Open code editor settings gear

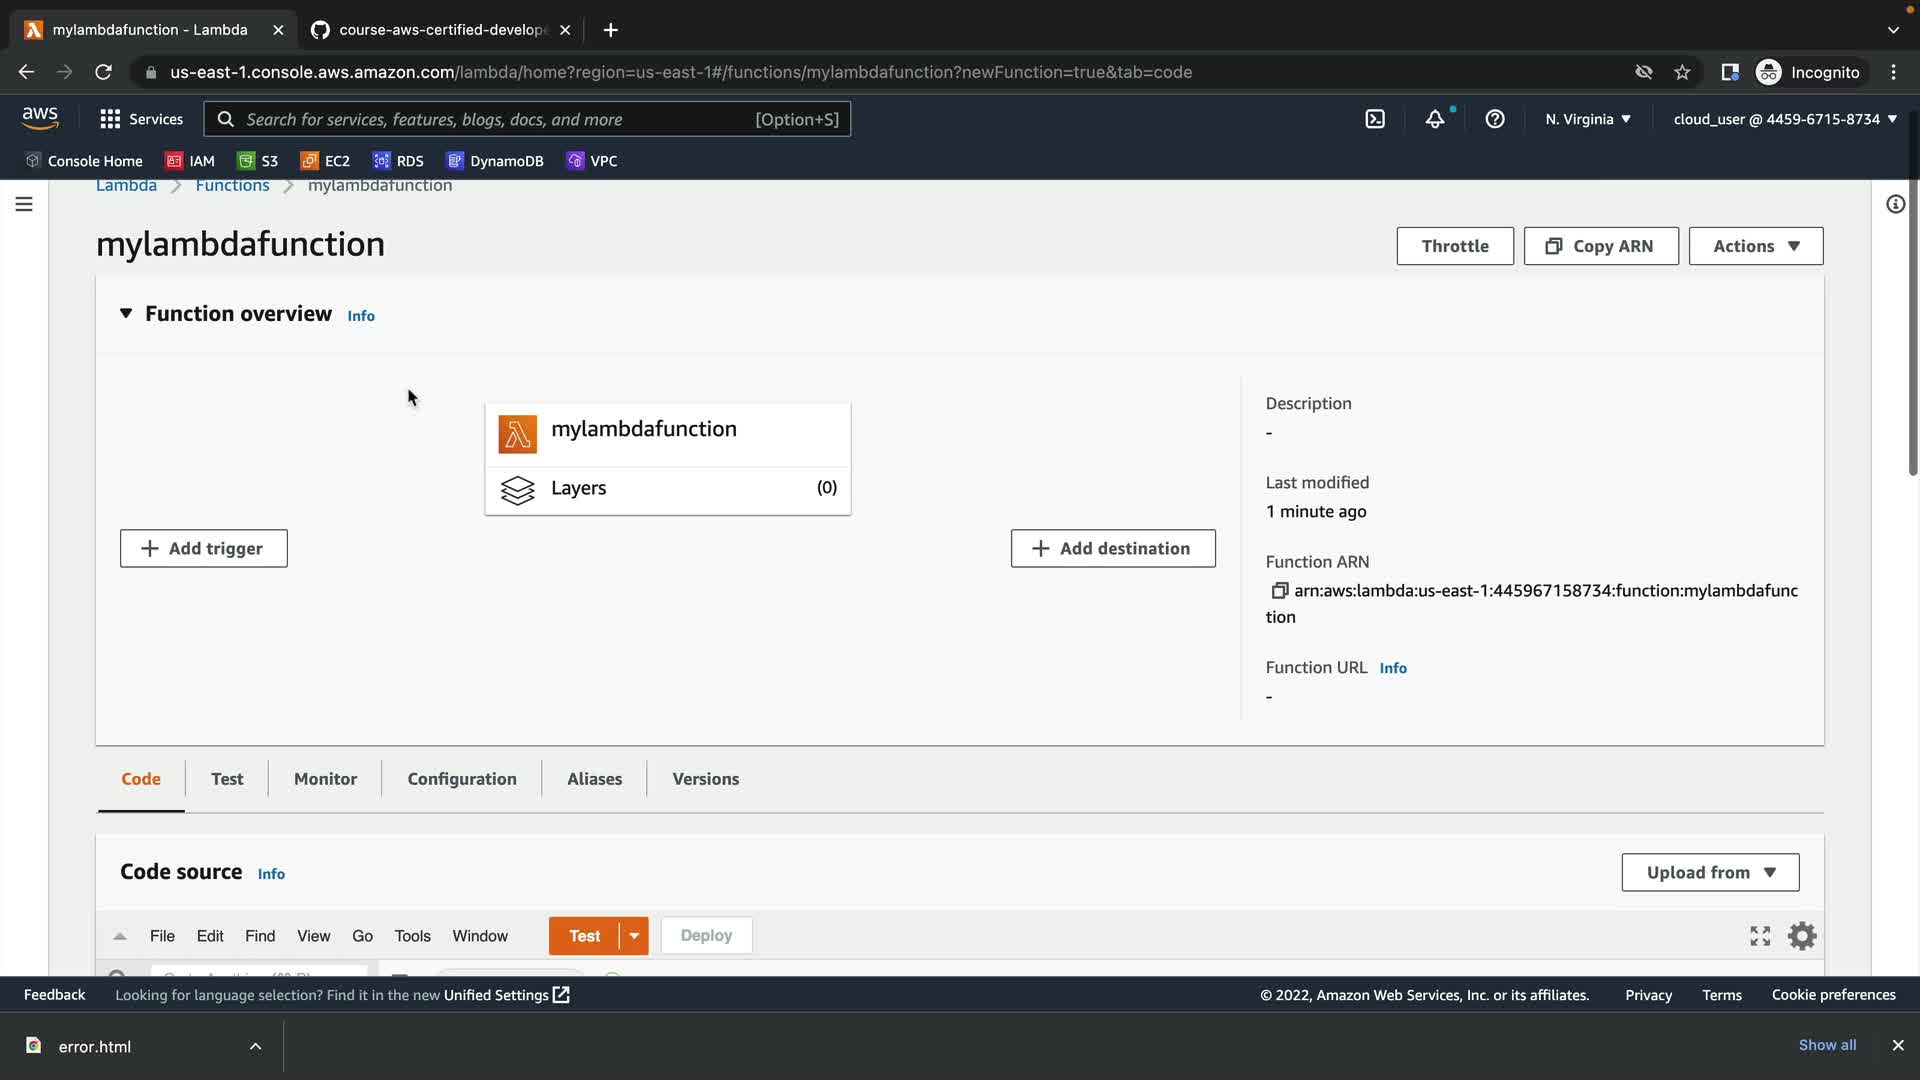(x=1802, y=936)
